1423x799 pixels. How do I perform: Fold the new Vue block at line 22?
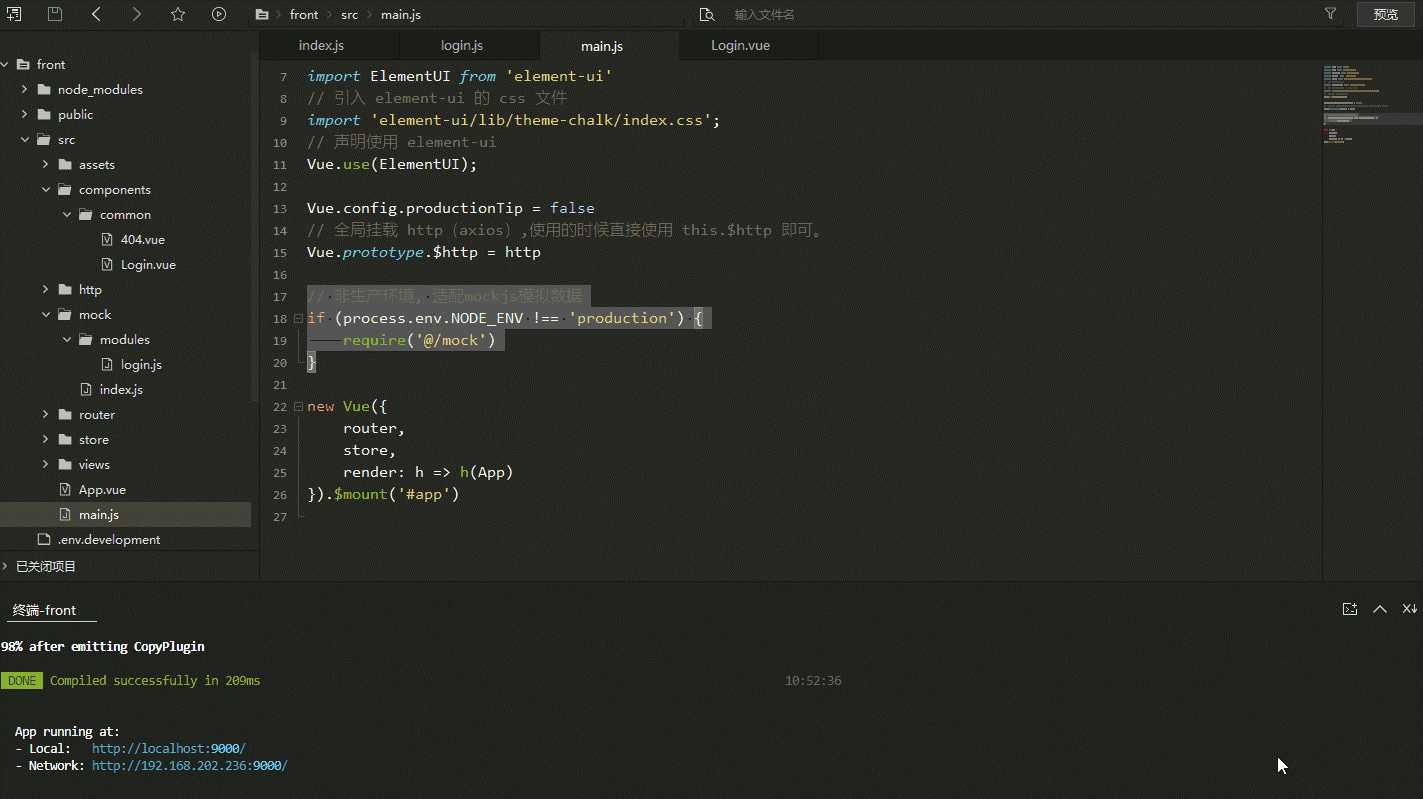(x=298, y=407)
